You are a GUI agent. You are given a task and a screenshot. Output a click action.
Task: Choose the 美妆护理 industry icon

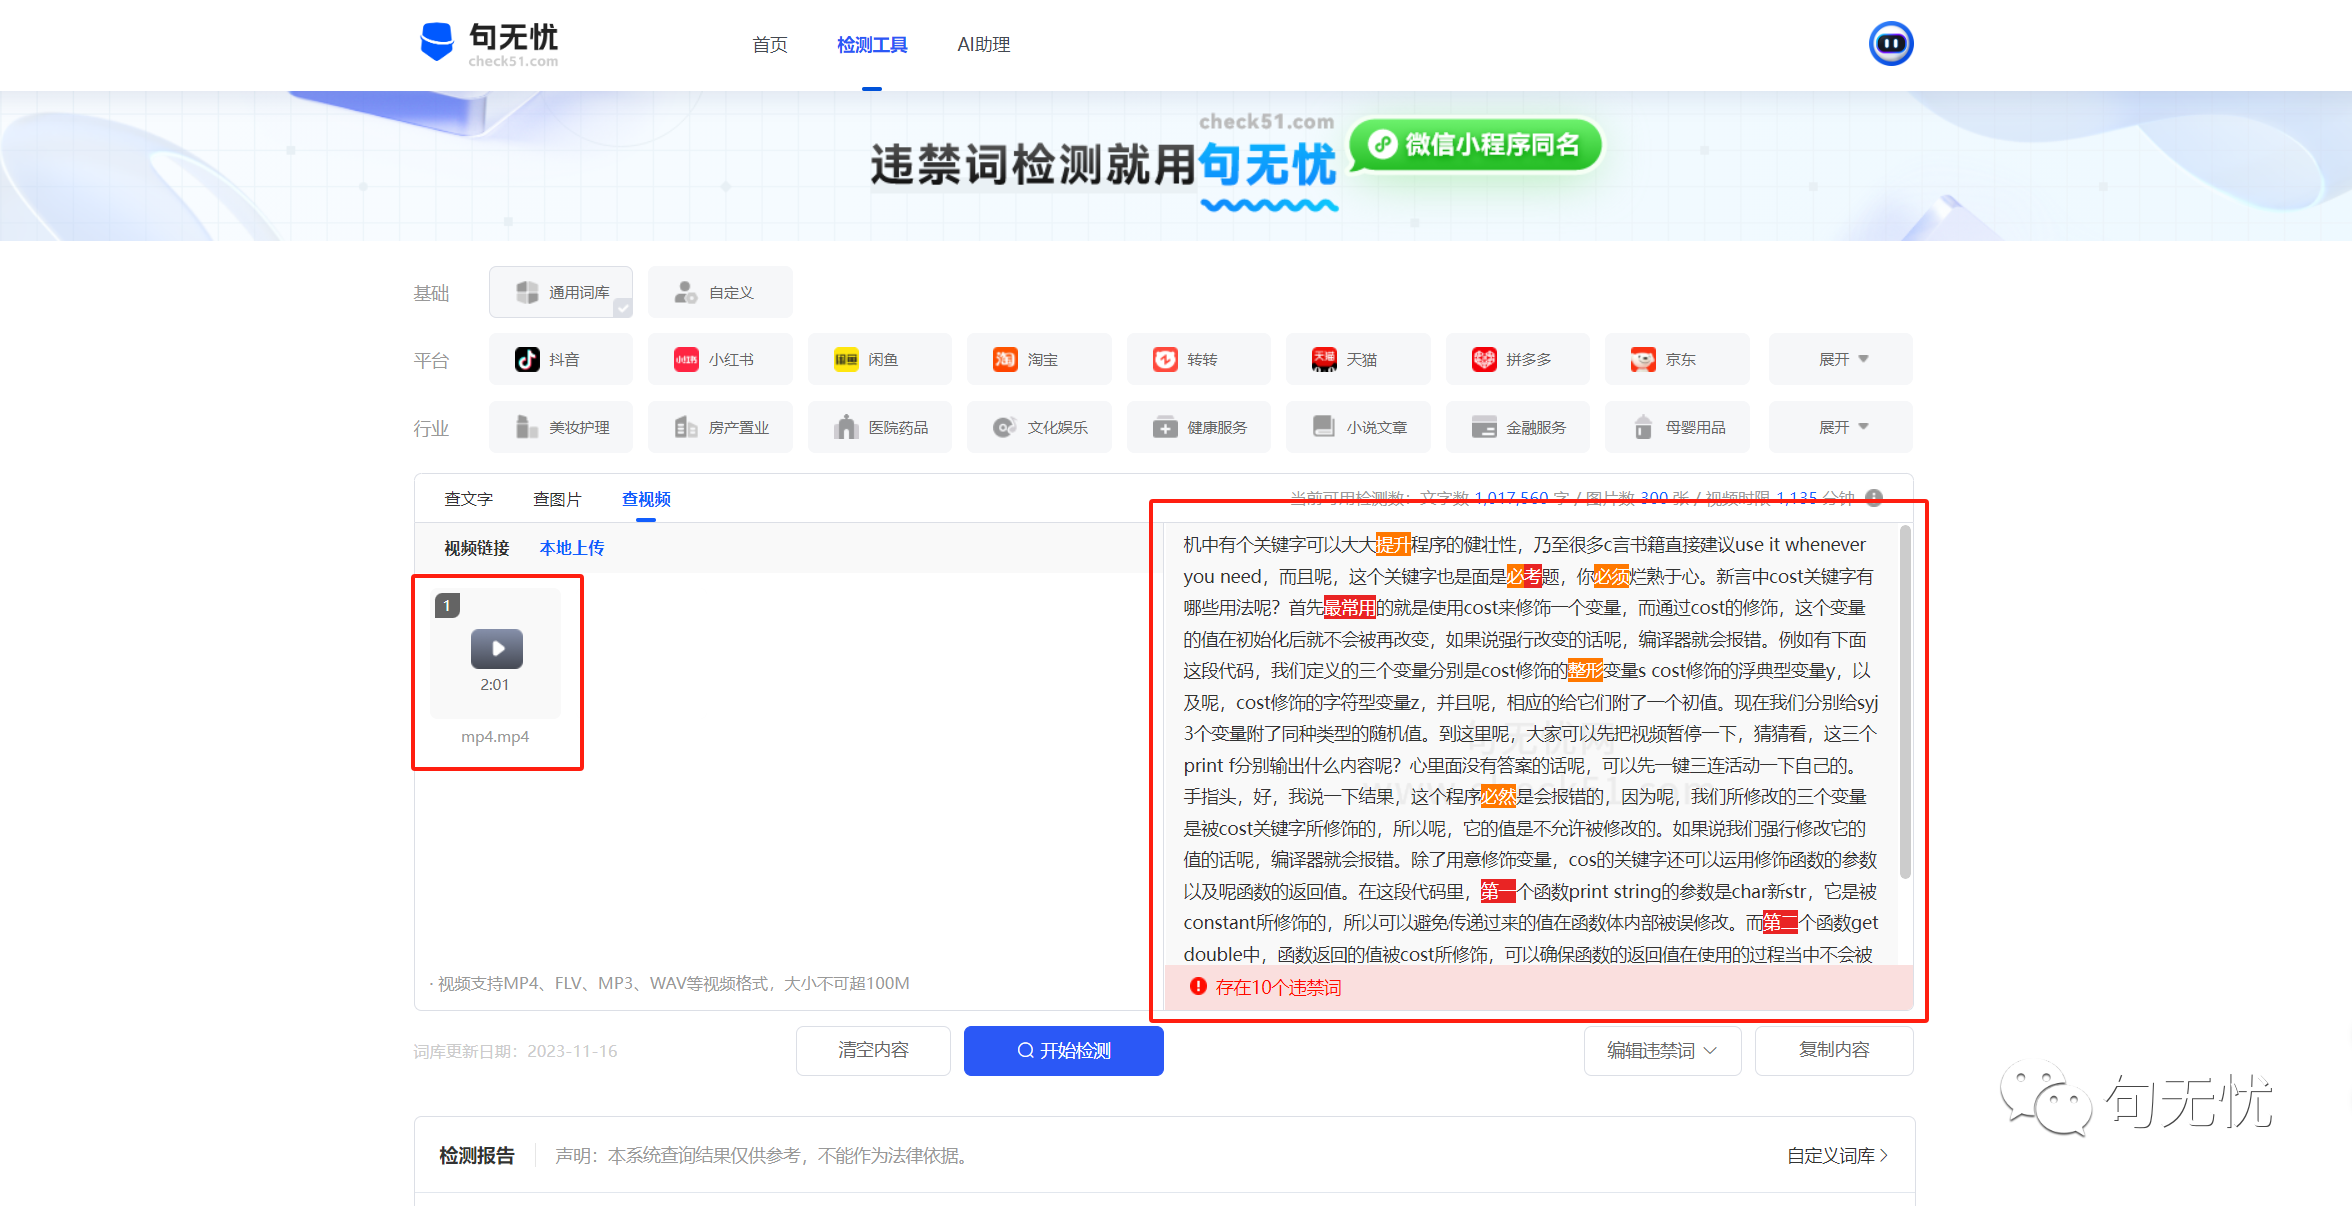[x=527, y=427]
